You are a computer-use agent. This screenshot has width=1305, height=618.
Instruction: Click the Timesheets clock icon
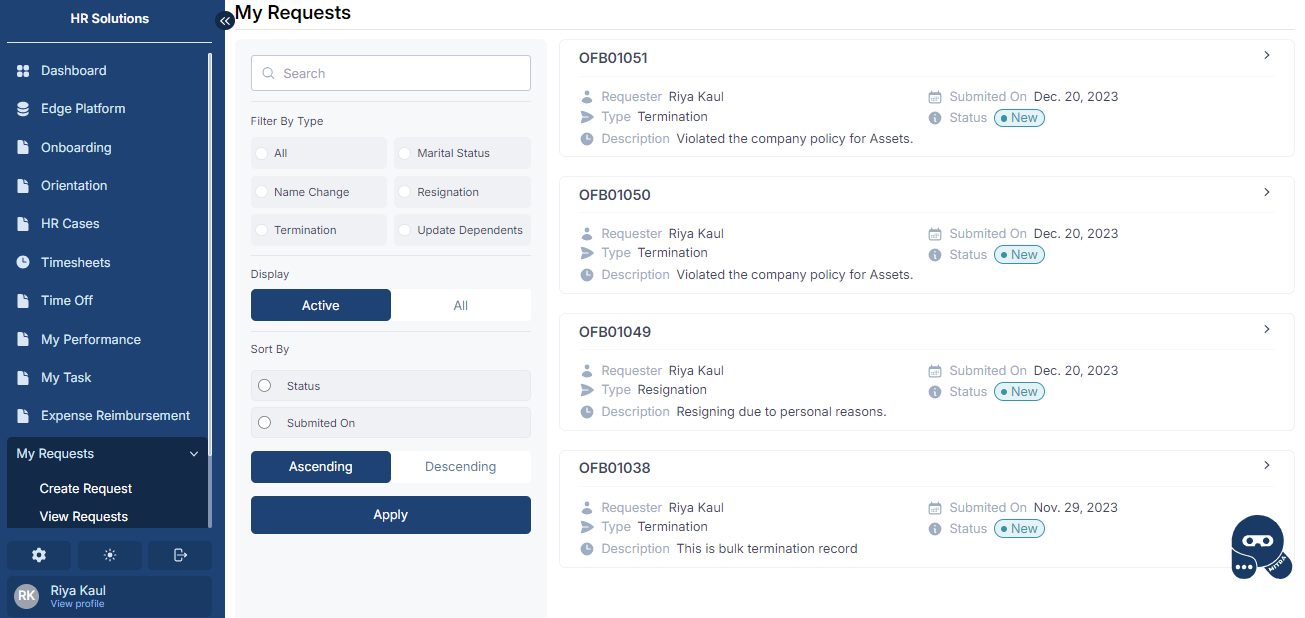(23, 263)
